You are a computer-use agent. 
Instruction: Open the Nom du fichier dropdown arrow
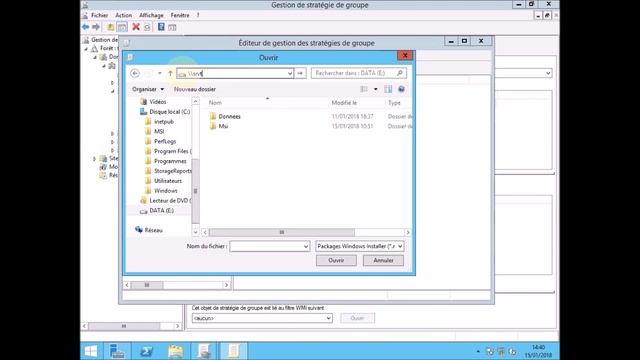coord(306,247)
